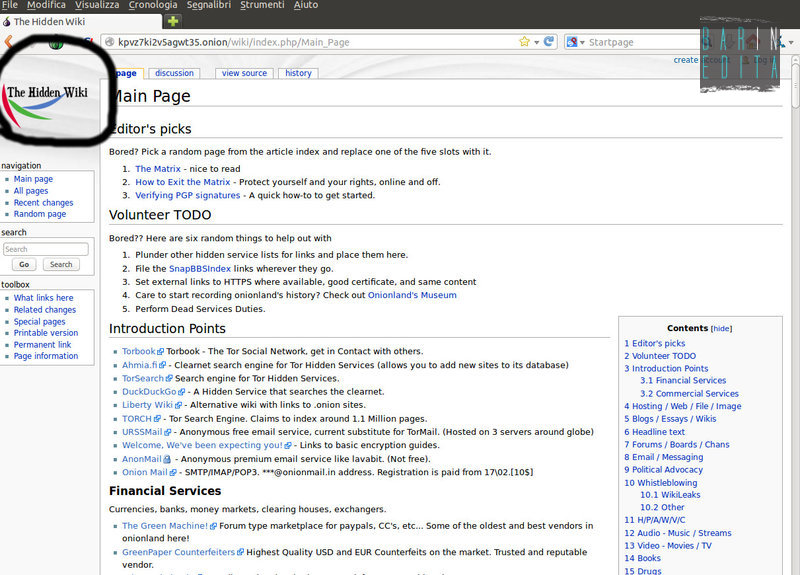Hide the Contents box via [hide]

point(721,329)
